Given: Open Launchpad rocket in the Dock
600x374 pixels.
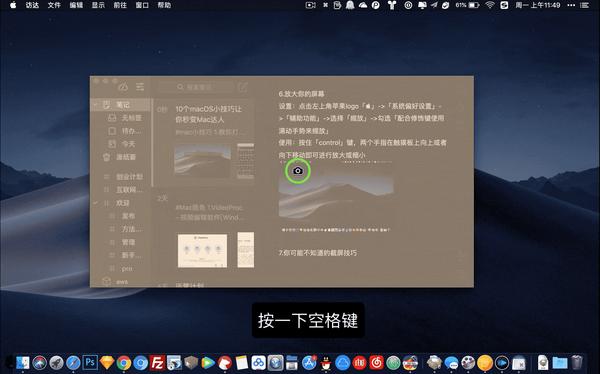Looking at the screenshot, I should click(x=56, y=362).
